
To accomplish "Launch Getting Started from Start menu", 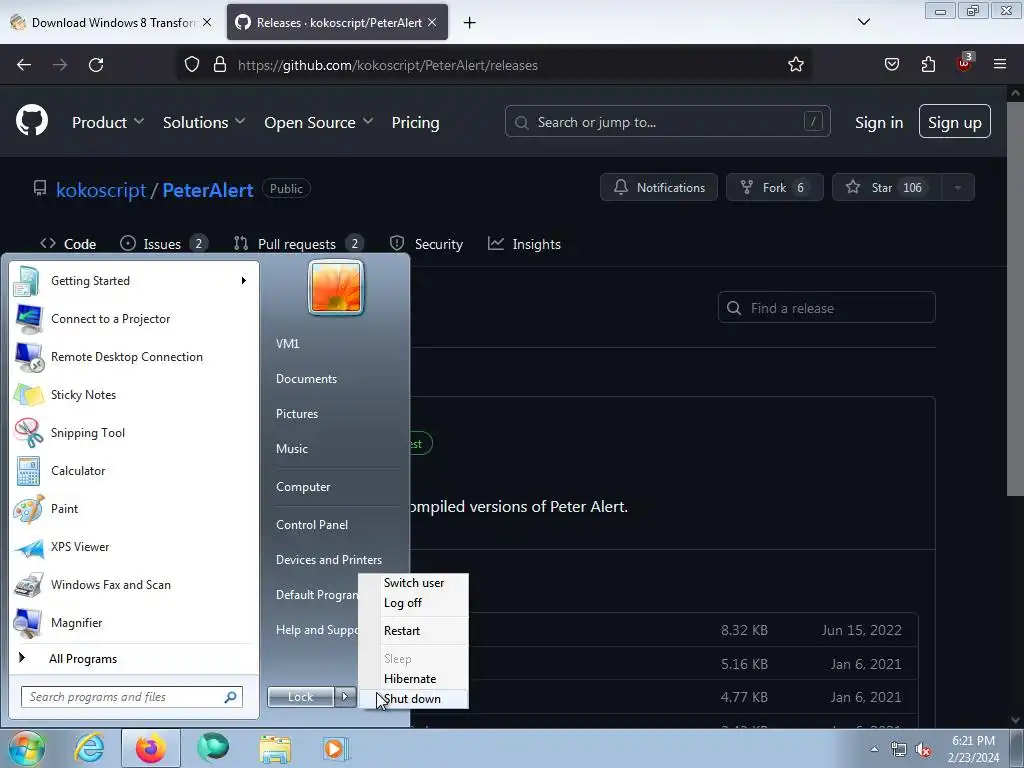I will pyautogui.click(x=134, y=281).
